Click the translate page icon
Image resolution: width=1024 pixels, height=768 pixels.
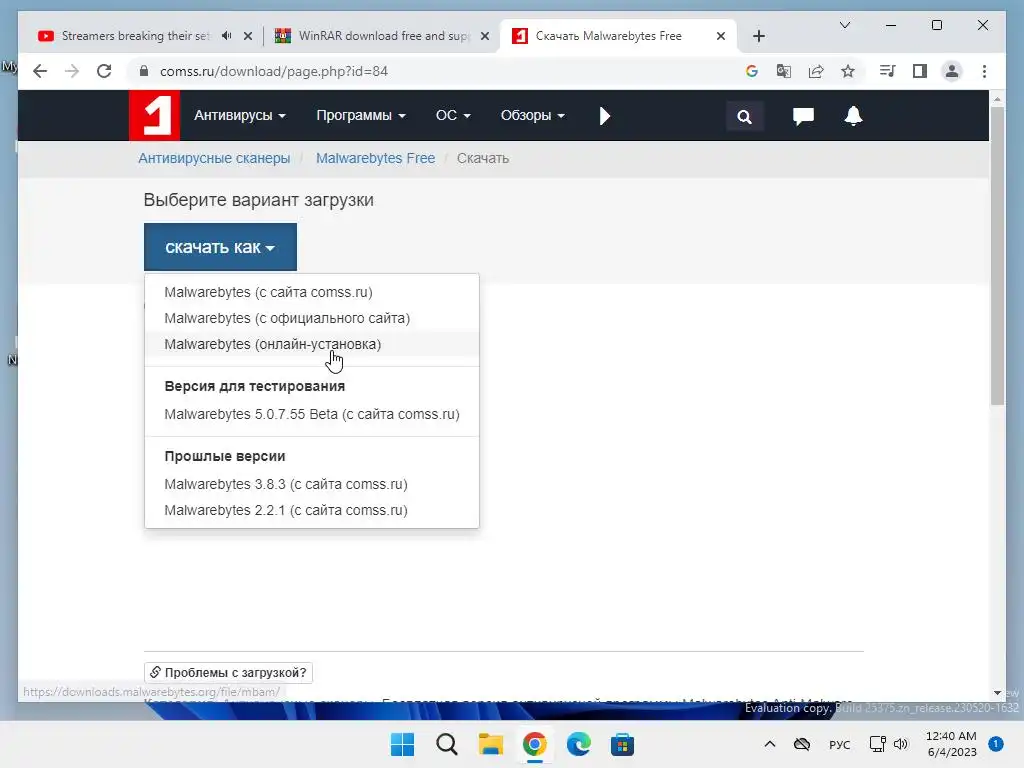784,71
